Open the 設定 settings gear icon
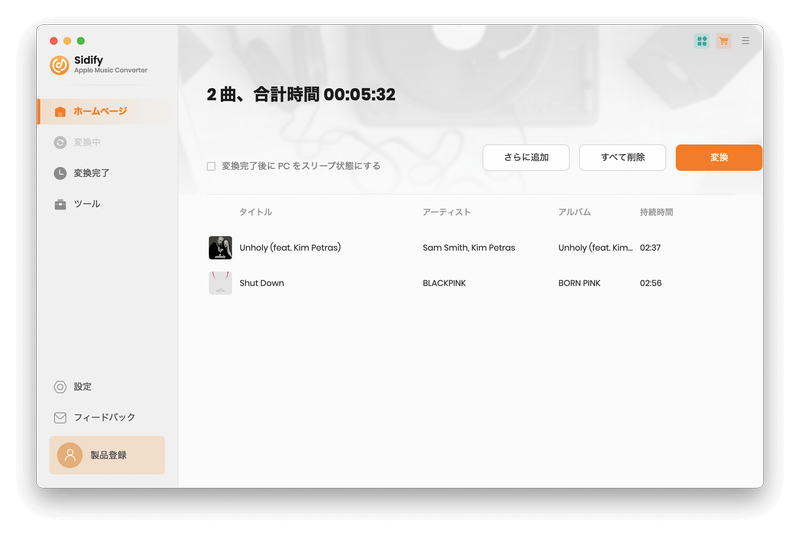This screenshot has width=800, height=536. point(60,387)
